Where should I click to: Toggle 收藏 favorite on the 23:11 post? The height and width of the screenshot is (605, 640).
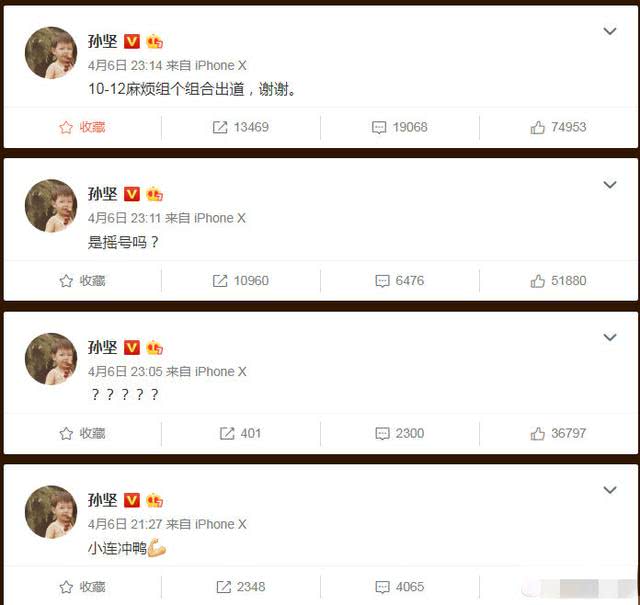click(x=82, y=281)
